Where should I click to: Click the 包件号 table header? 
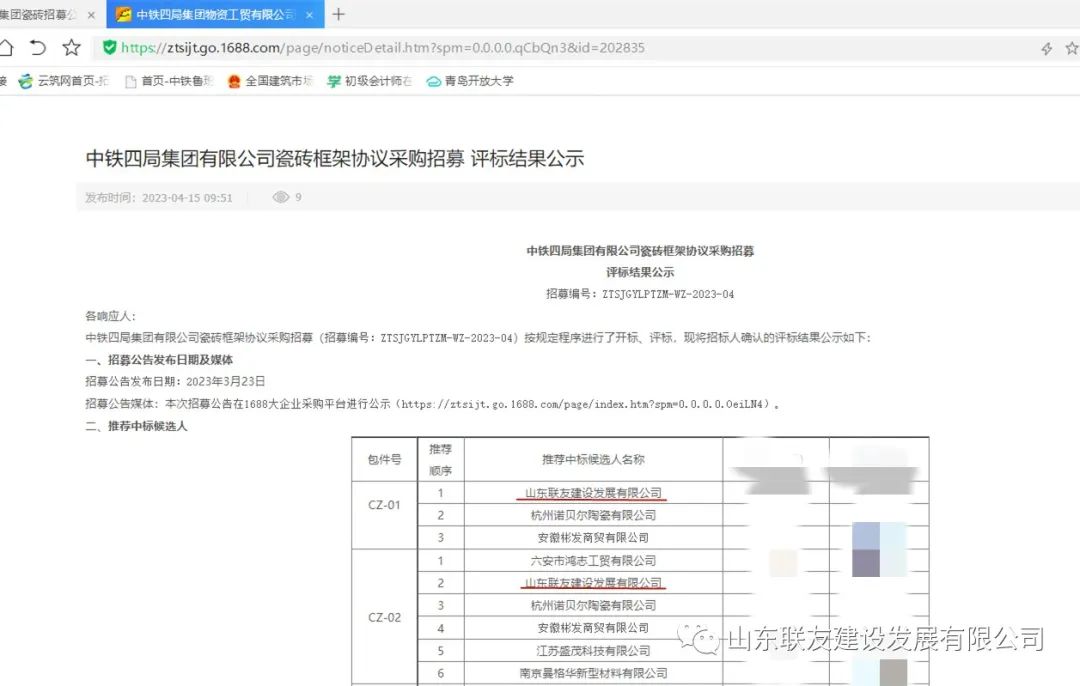click(x=384, y=459)
